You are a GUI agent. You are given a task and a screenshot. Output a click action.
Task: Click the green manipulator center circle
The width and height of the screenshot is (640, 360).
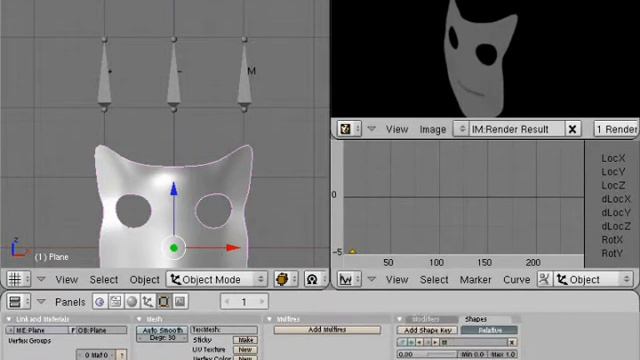(173, 248)
